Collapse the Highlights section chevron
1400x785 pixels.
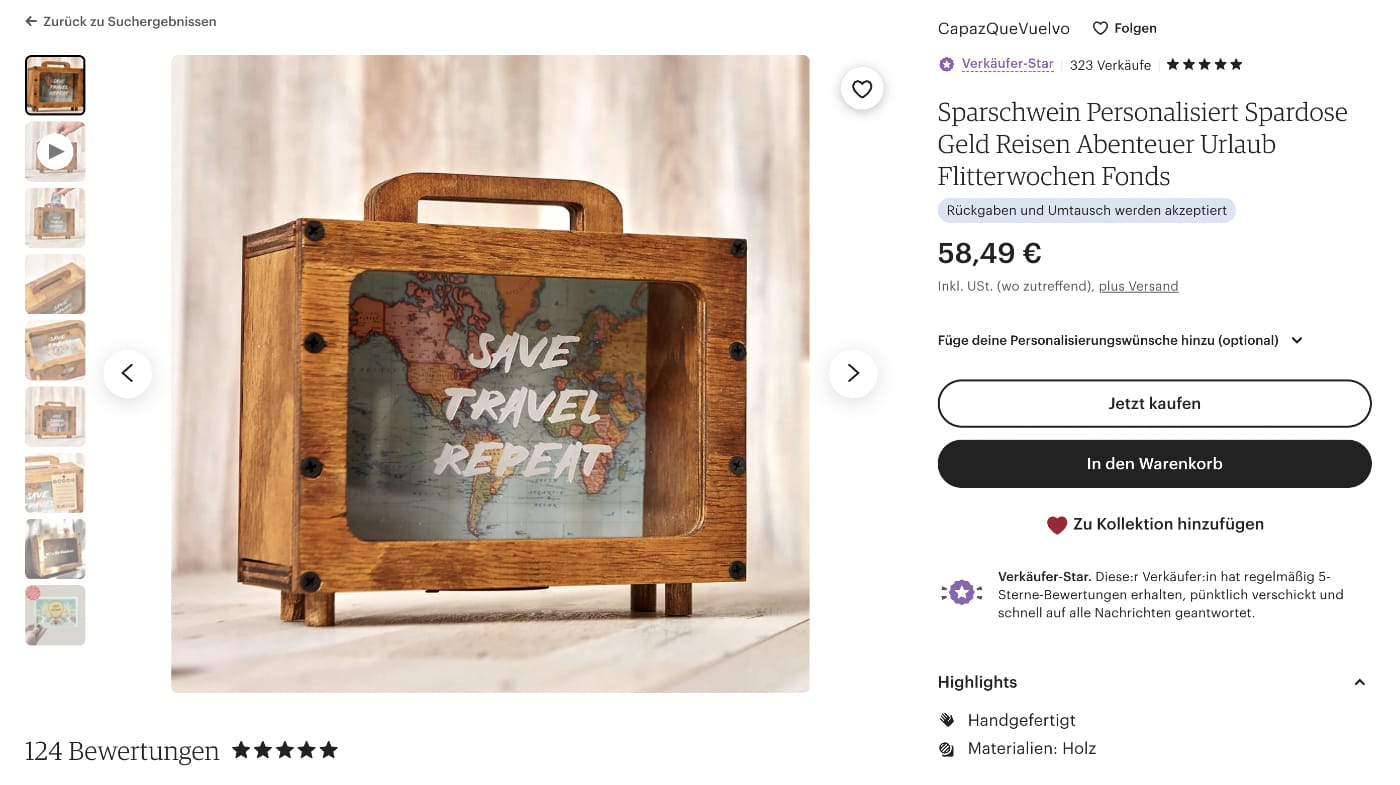[1360, 681]
